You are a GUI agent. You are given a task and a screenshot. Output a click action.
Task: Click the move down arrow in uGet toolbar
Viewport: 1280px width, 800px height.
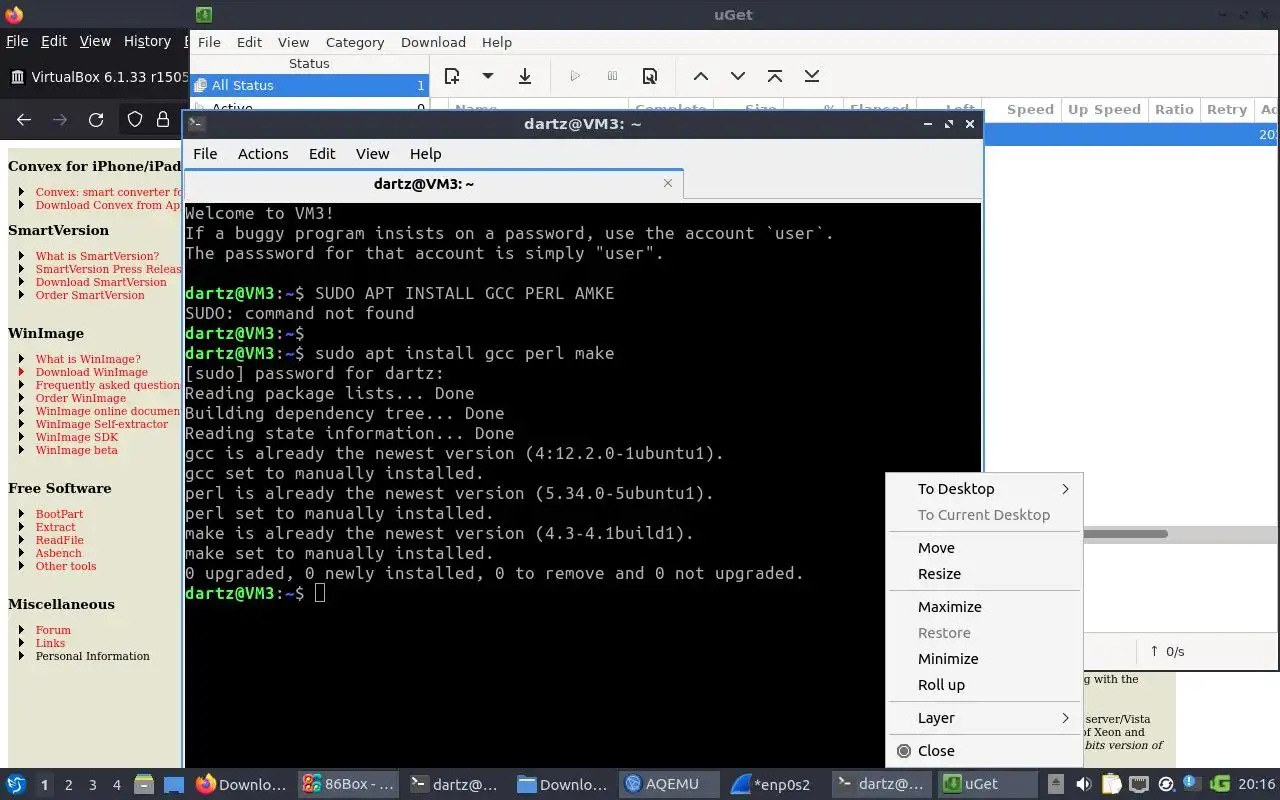(x=738, y=76)
